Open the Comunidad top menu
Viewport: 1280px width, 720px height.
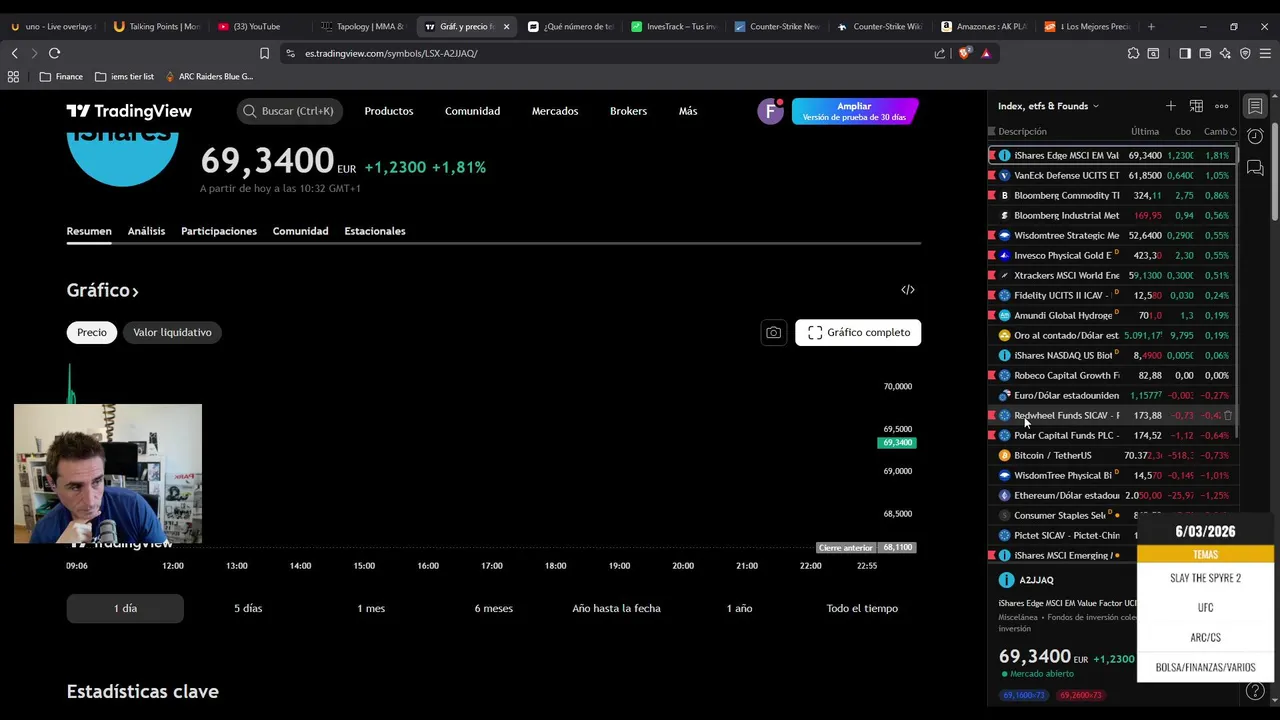pos(472,111)
